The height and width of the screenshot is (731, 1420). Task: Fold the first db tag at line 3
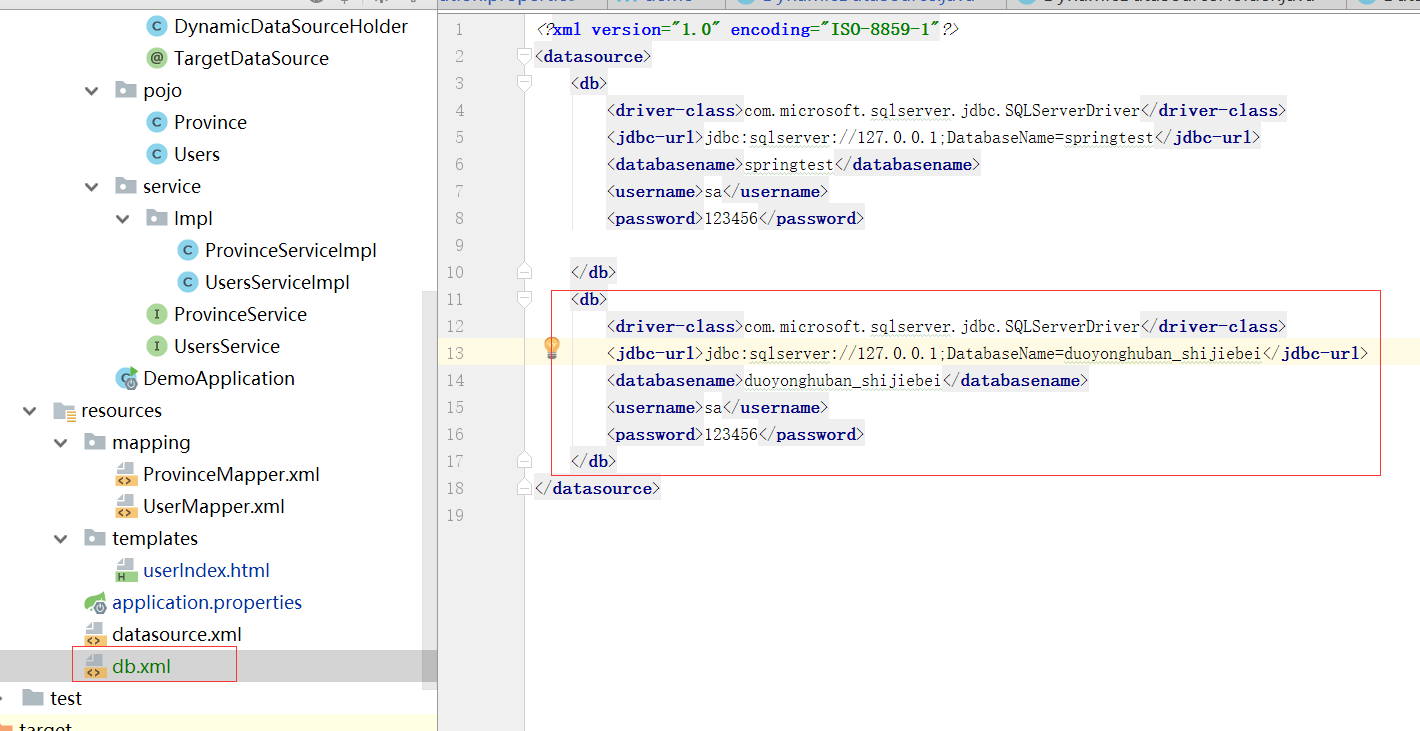pyautogui.click(x=523, y=83)
